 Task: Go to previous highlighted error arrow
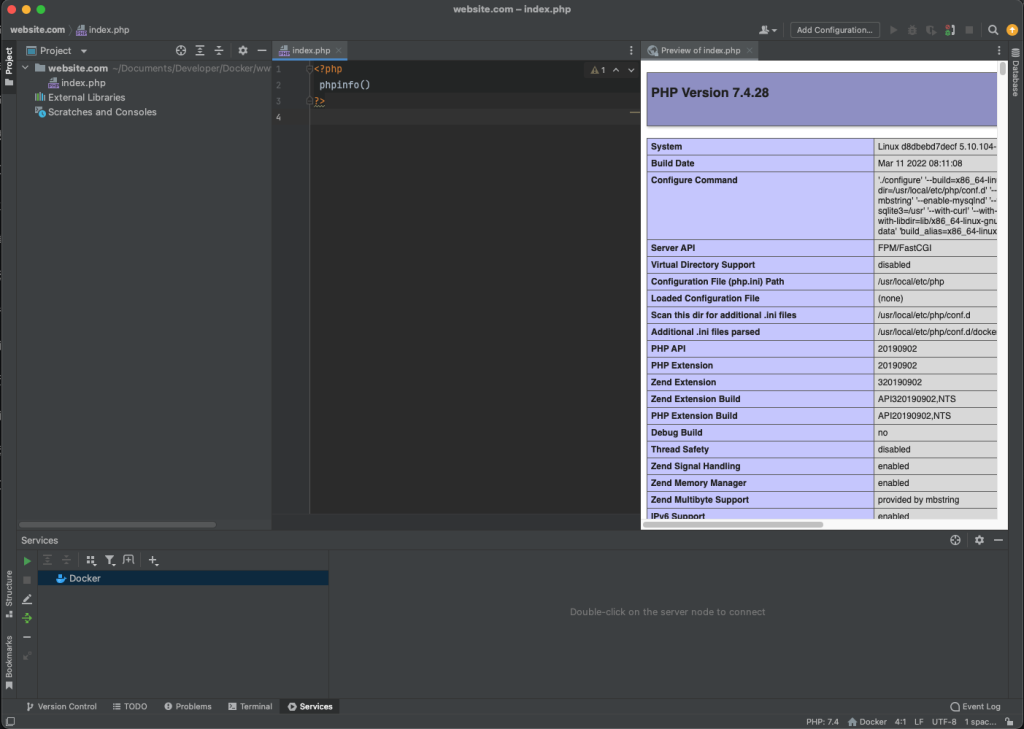(x=616, y=70)
